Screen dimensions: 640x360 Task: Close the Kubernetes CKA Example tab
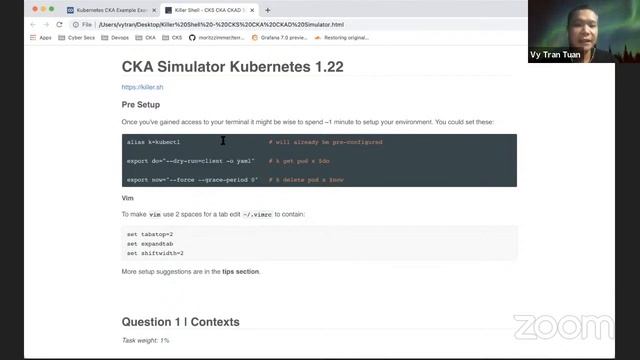pyautogui.click(x=154, y=10)
